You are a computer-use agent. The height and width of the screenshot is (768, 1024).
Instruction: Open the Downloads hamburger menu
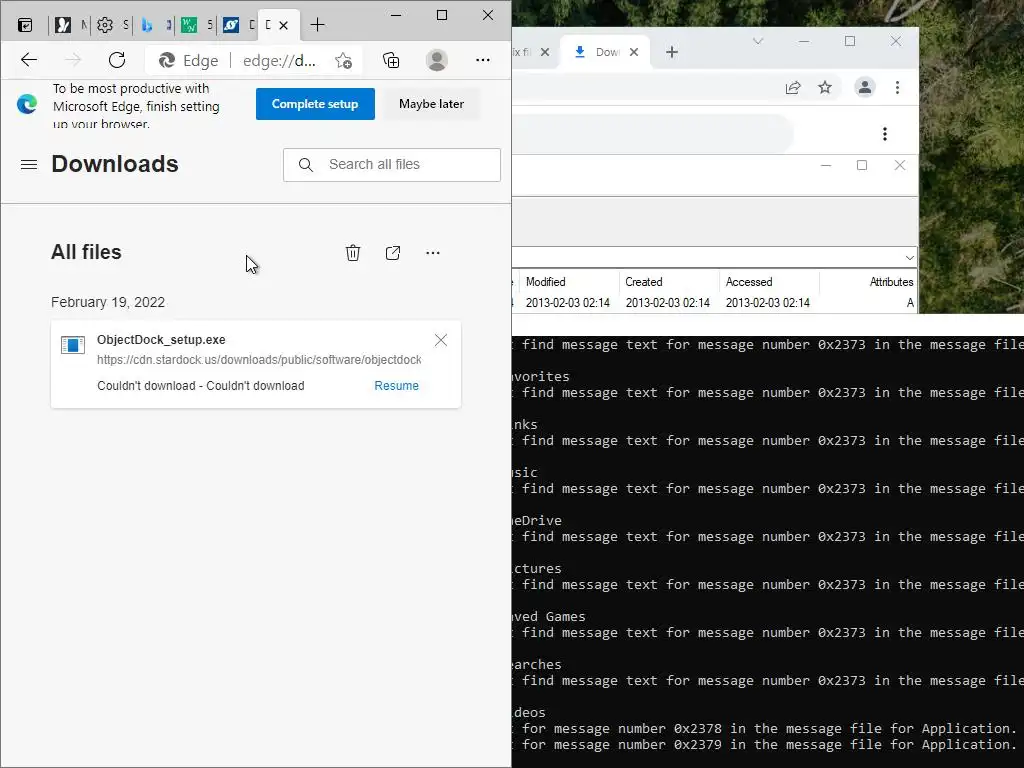[29, 165]
